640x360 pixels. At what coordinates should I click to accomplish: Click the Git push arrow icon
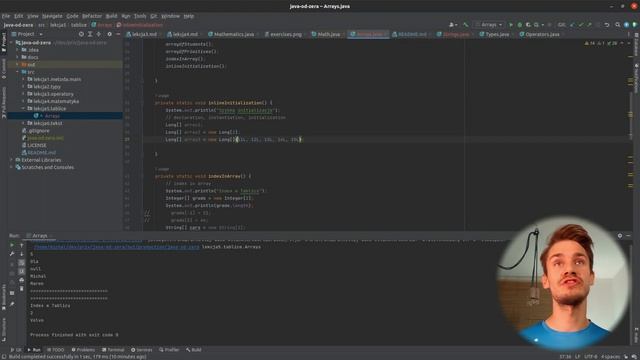tap(589, 25)
